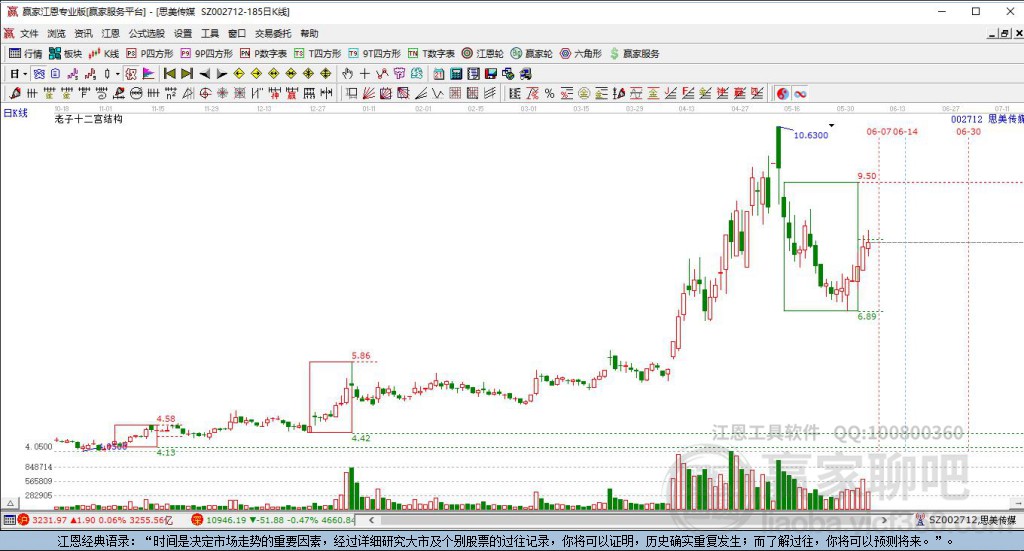
Task: Select the zigzag wave line tool
Action: [438, 93]
